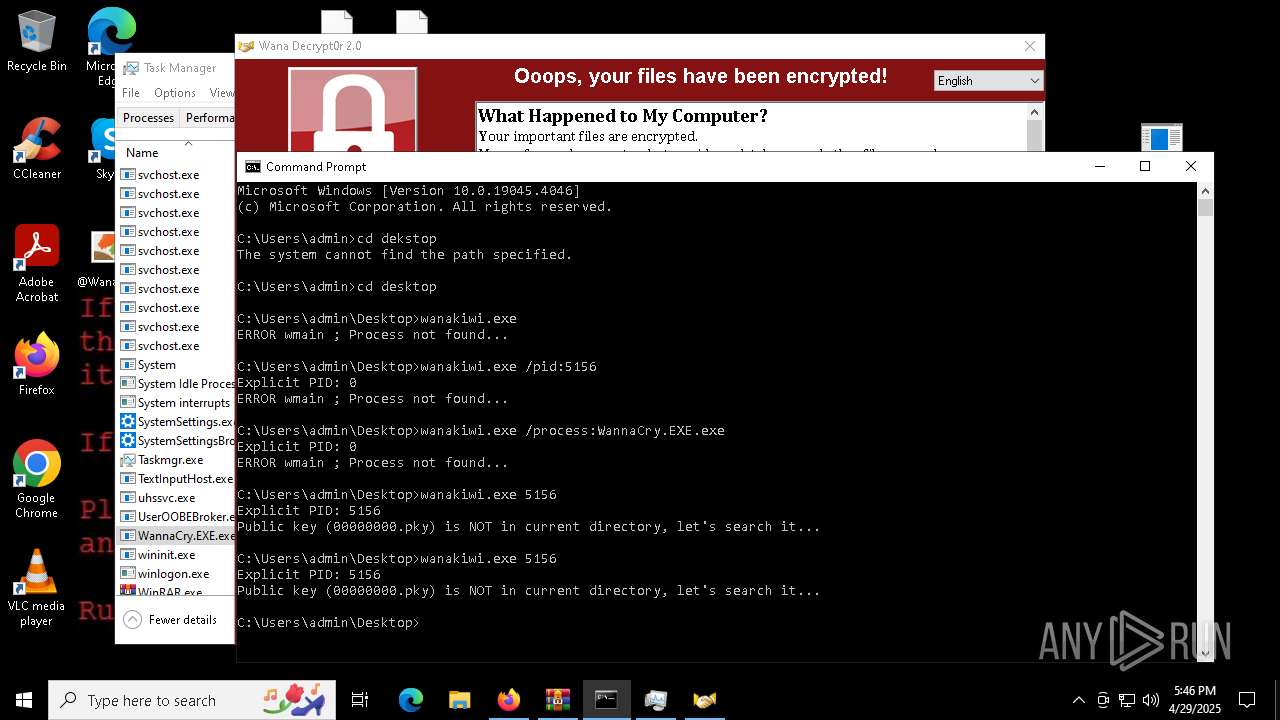
Task: Click the volume speaker tray icon
Action: 1150,700
